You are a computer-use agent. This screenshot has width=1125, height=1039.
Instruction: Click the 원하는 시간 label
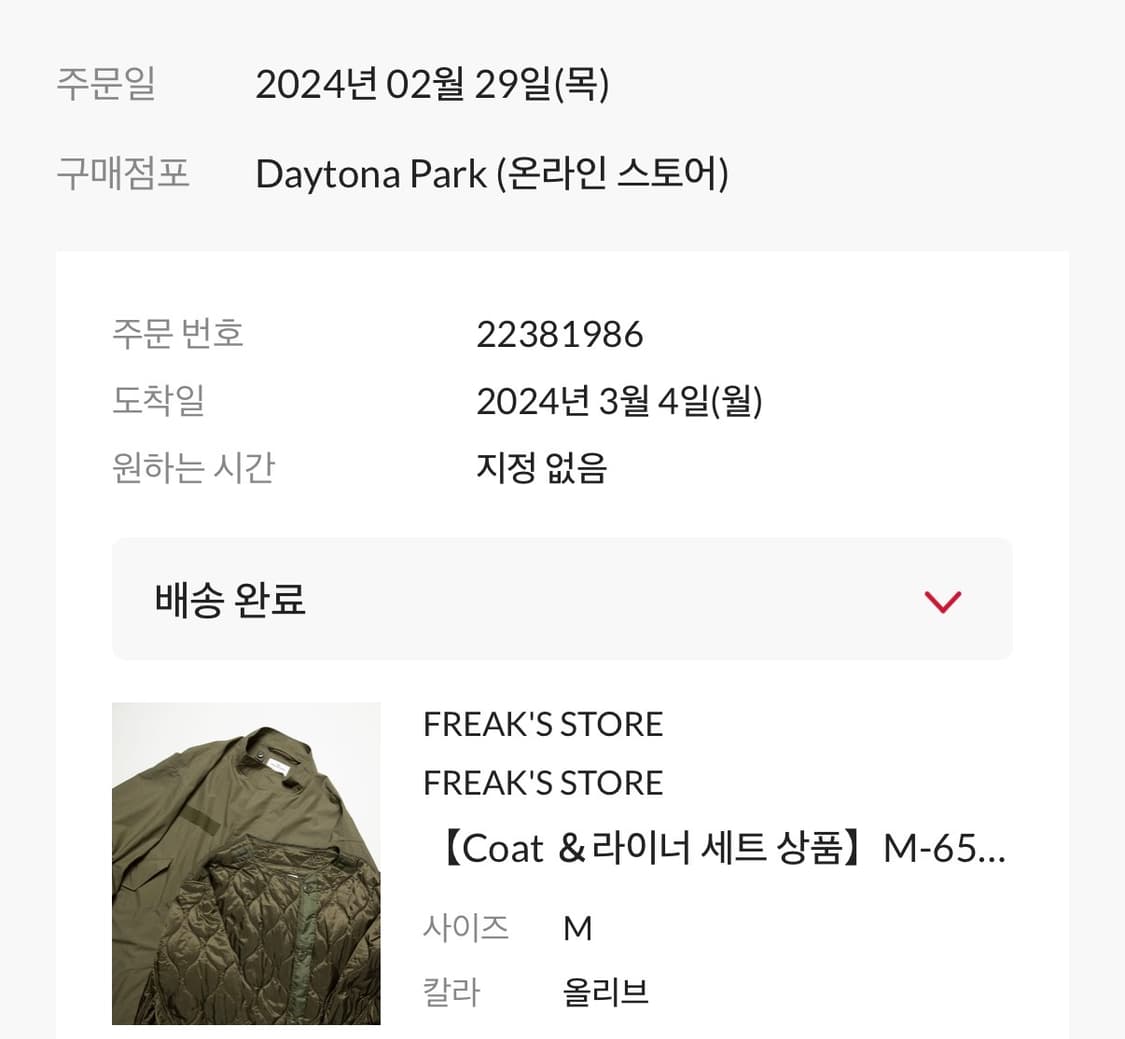click(193, 468)
